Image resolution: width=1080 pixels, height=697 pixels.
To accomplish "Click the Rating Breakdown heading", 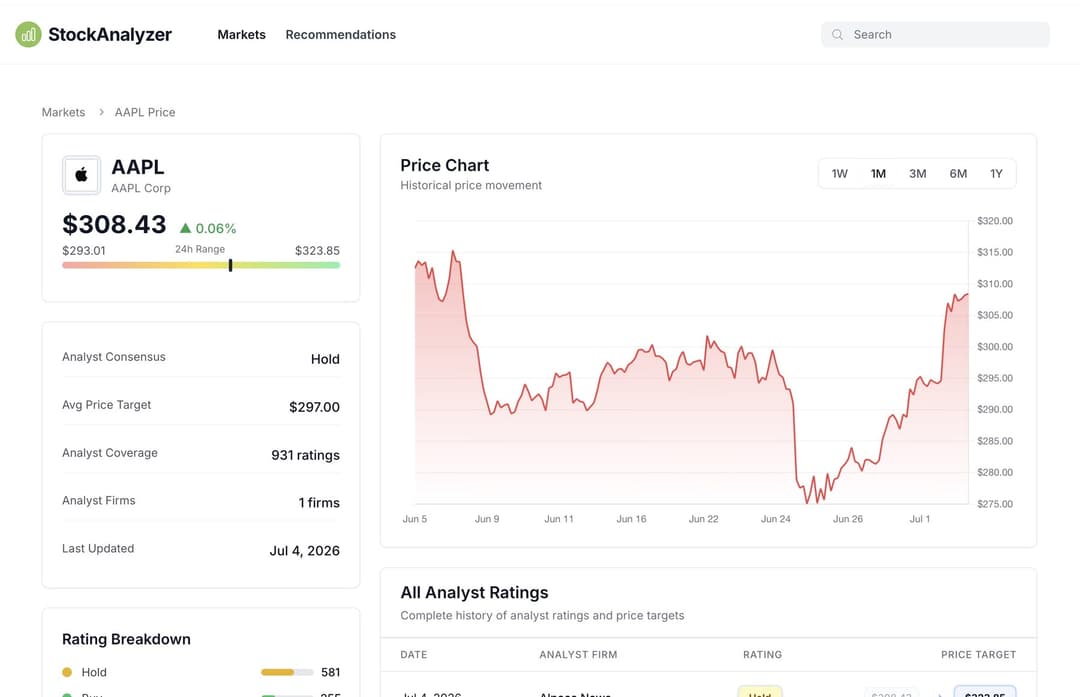I will click(126, 639).
